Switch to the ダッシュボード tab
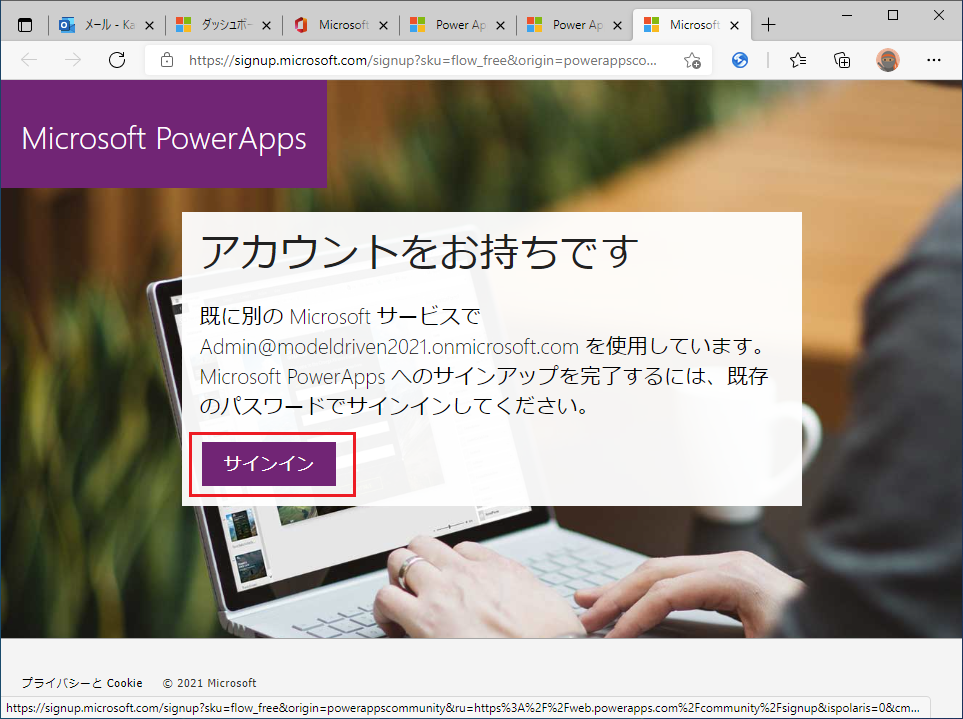 tap(222, 25)
